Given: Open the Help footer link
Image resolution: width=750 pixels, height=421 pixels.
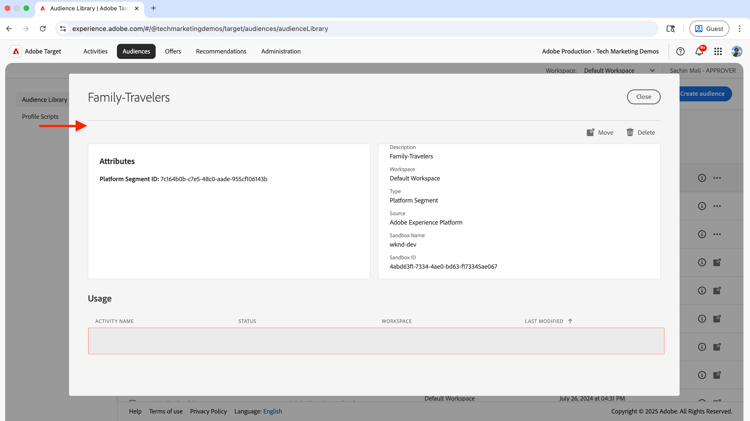Looking at the screenshot, I should tap(135, 411).
